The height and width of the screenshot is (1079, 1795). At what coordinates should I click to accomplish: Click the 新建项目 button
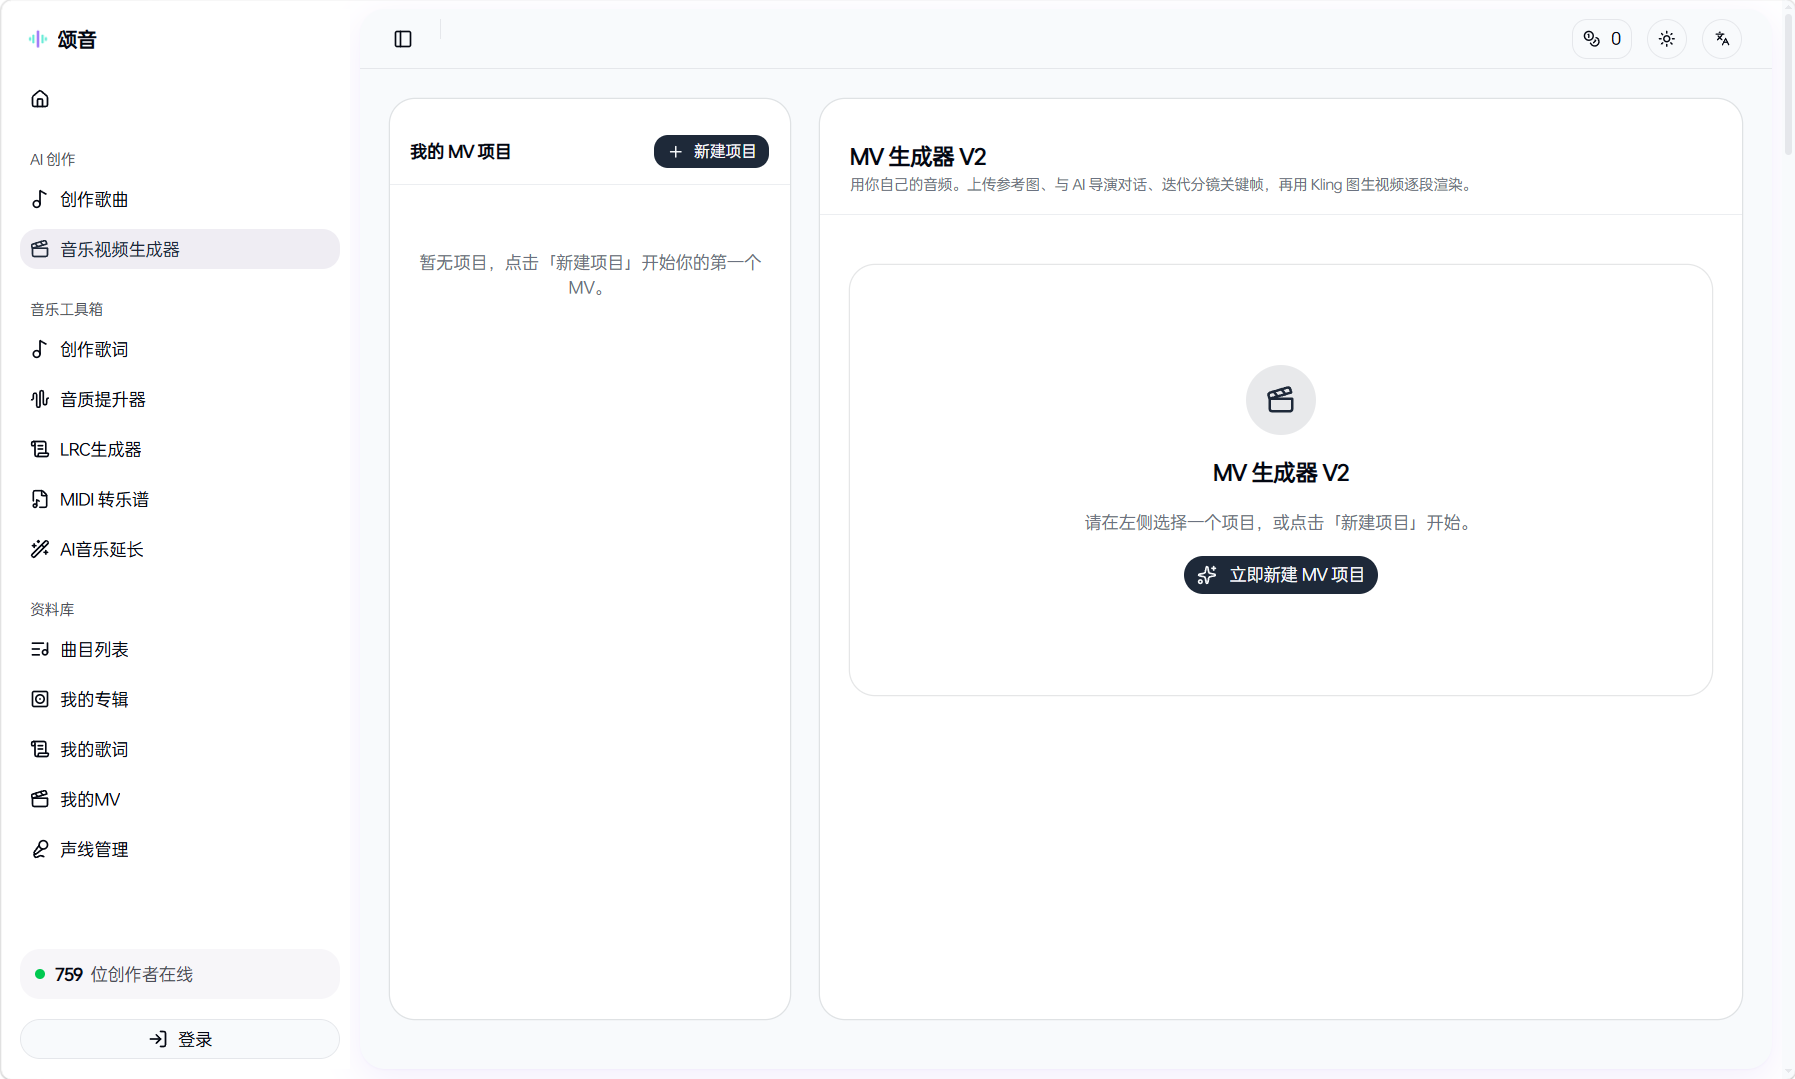[711, 151]
